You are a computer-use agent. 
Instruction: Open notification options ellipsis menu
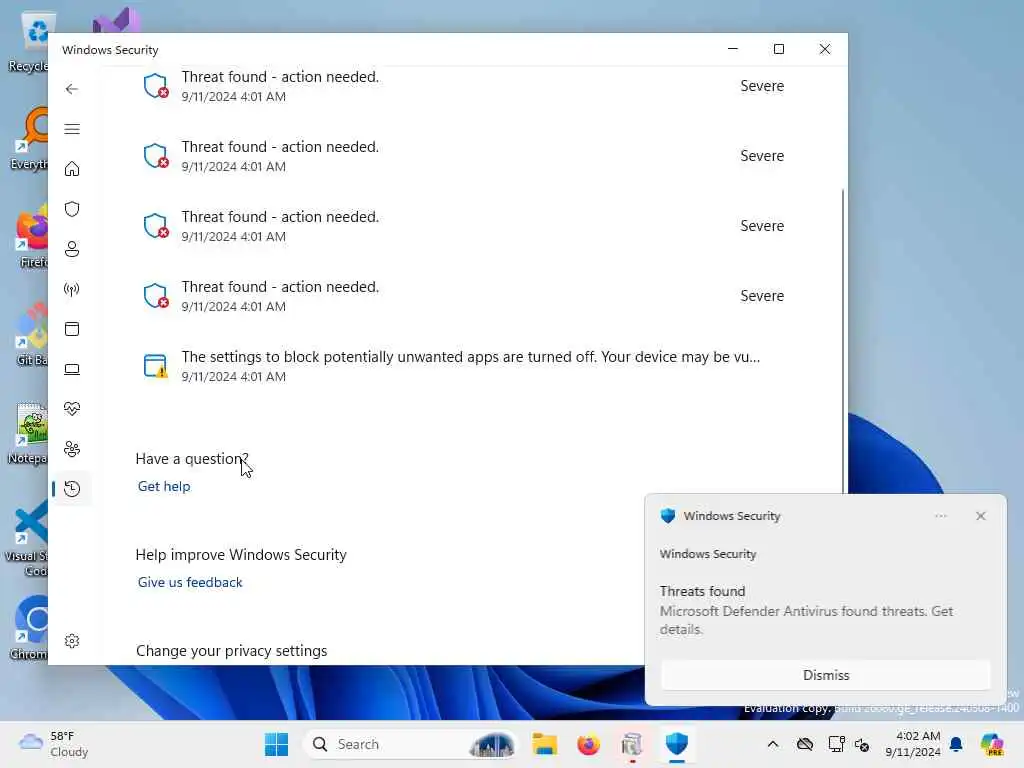point(940,516)
